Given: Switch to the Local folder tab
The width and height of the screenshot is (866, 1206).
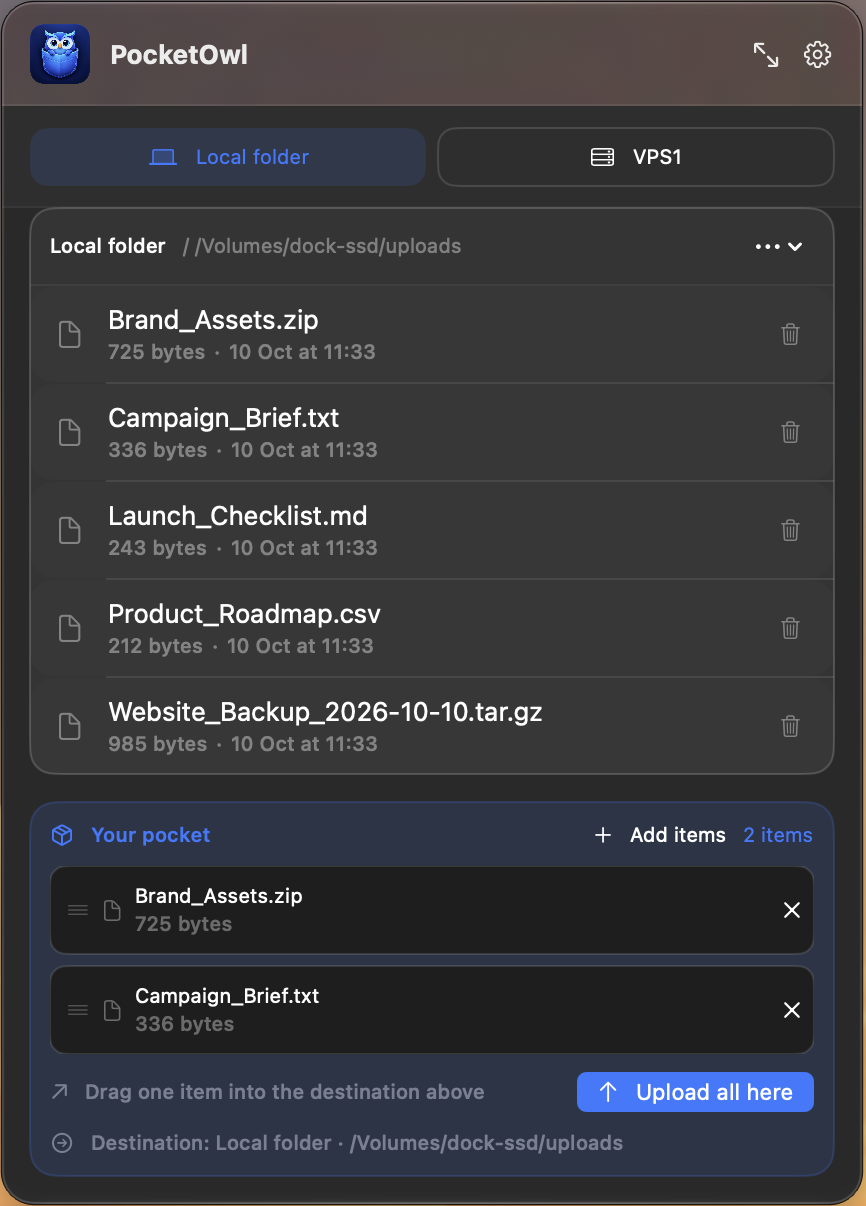Looking at the screenshot, I should click(x=228, y=157).
